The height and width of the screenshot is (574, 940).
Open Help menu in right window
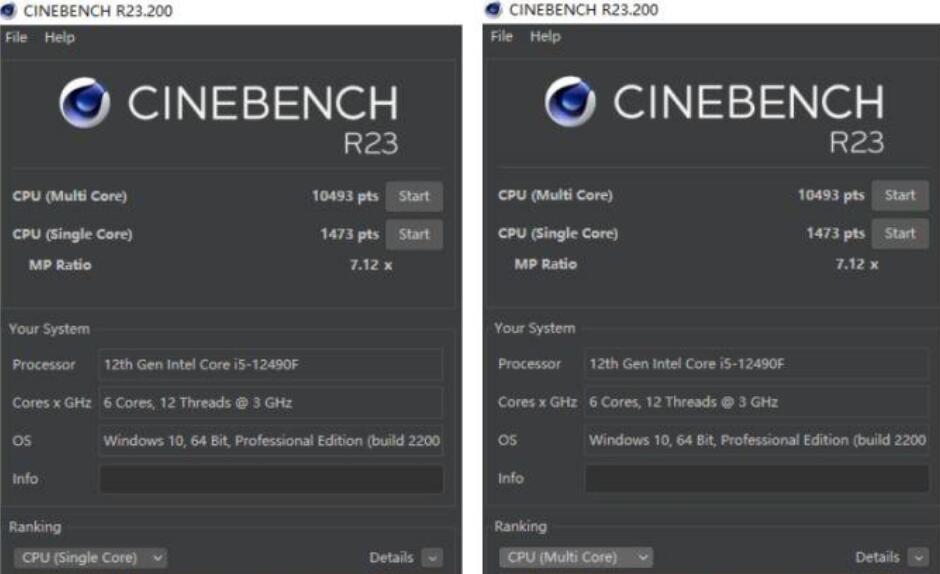(545, 36)
